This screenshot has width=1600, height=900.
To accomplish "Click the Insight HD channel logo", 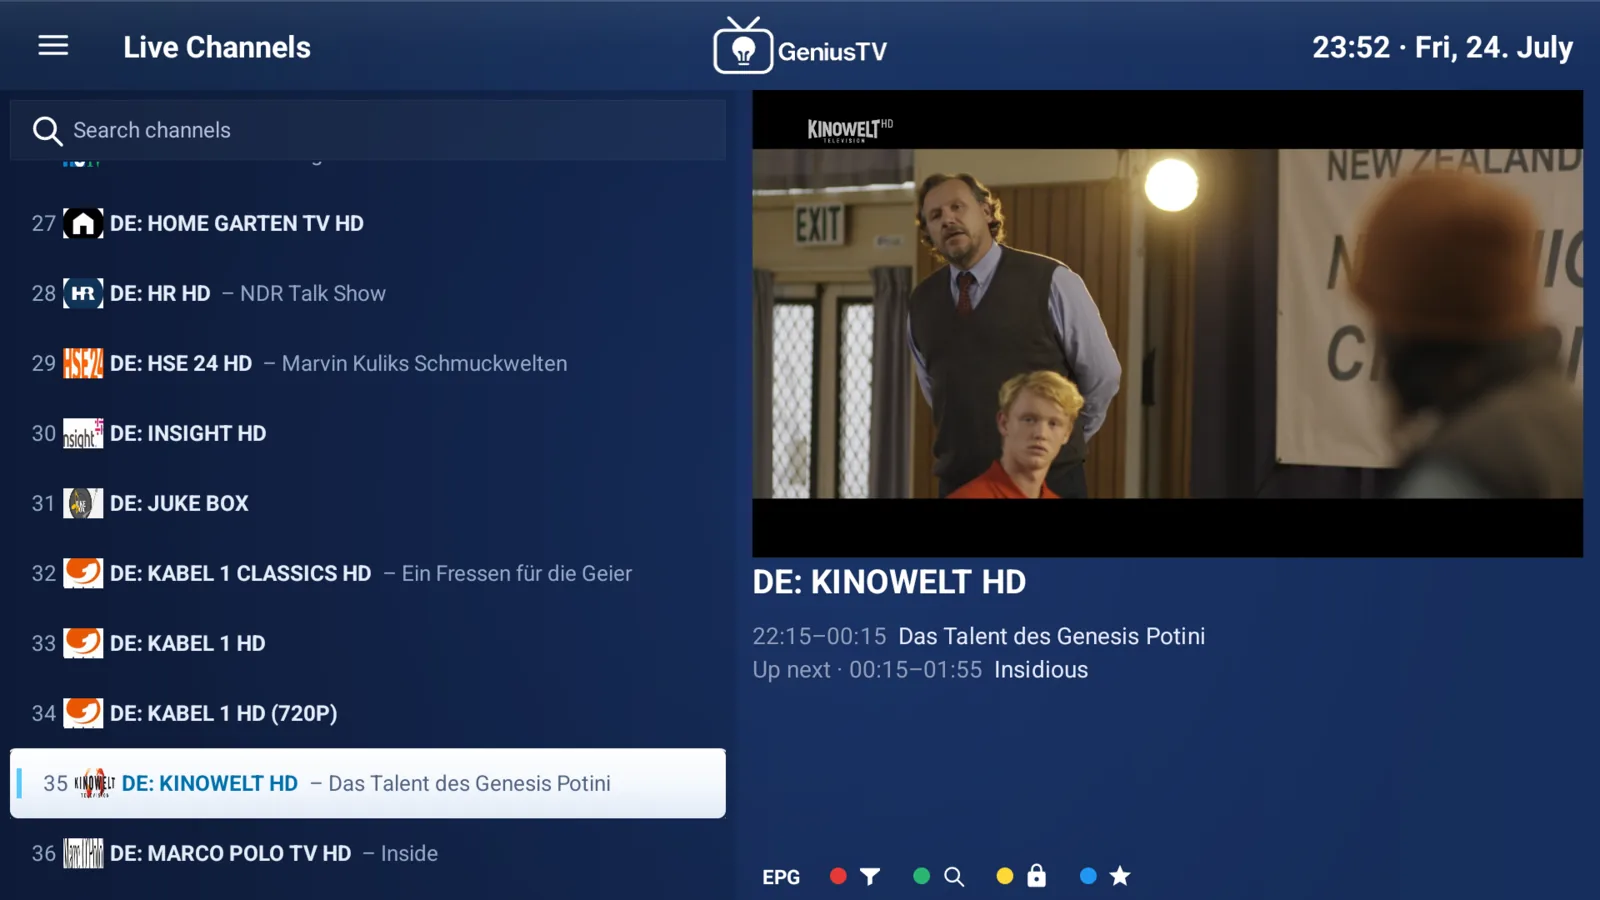I will [x=83, y=433].
